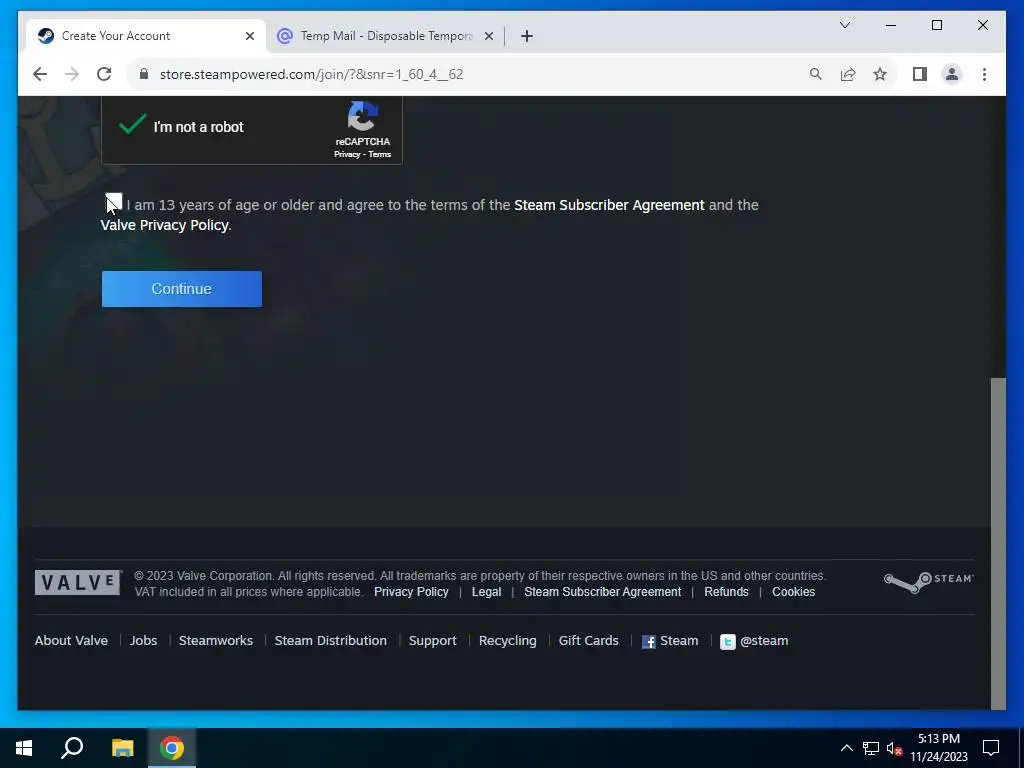This screenshot has height=768, width=1024.
Task: Open @steam Twitter link
Action: click(x=754, y=641)
